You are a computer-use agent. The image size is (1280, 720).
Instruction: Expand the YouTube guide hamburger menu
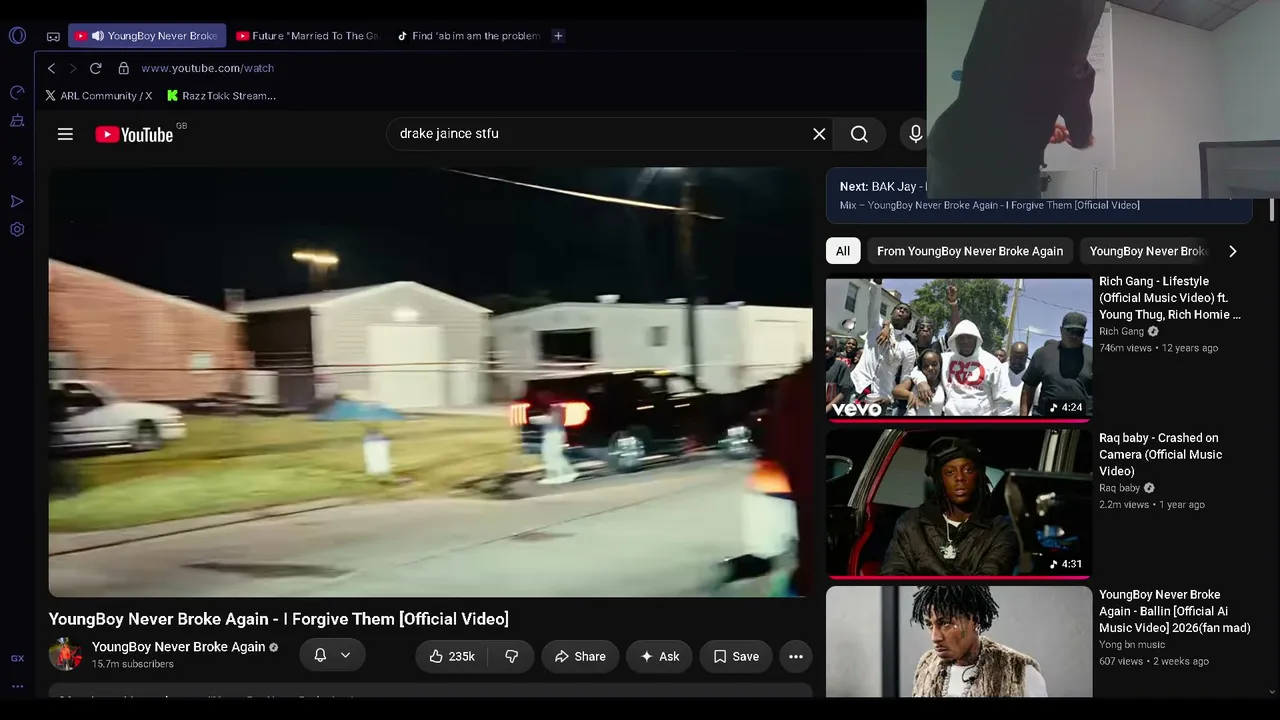pos(65,134)
